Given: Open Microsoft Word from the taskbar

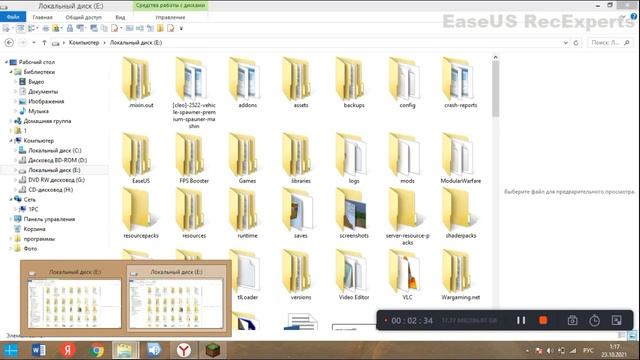Looking at the screenshot, I should [x=39, y=350].
